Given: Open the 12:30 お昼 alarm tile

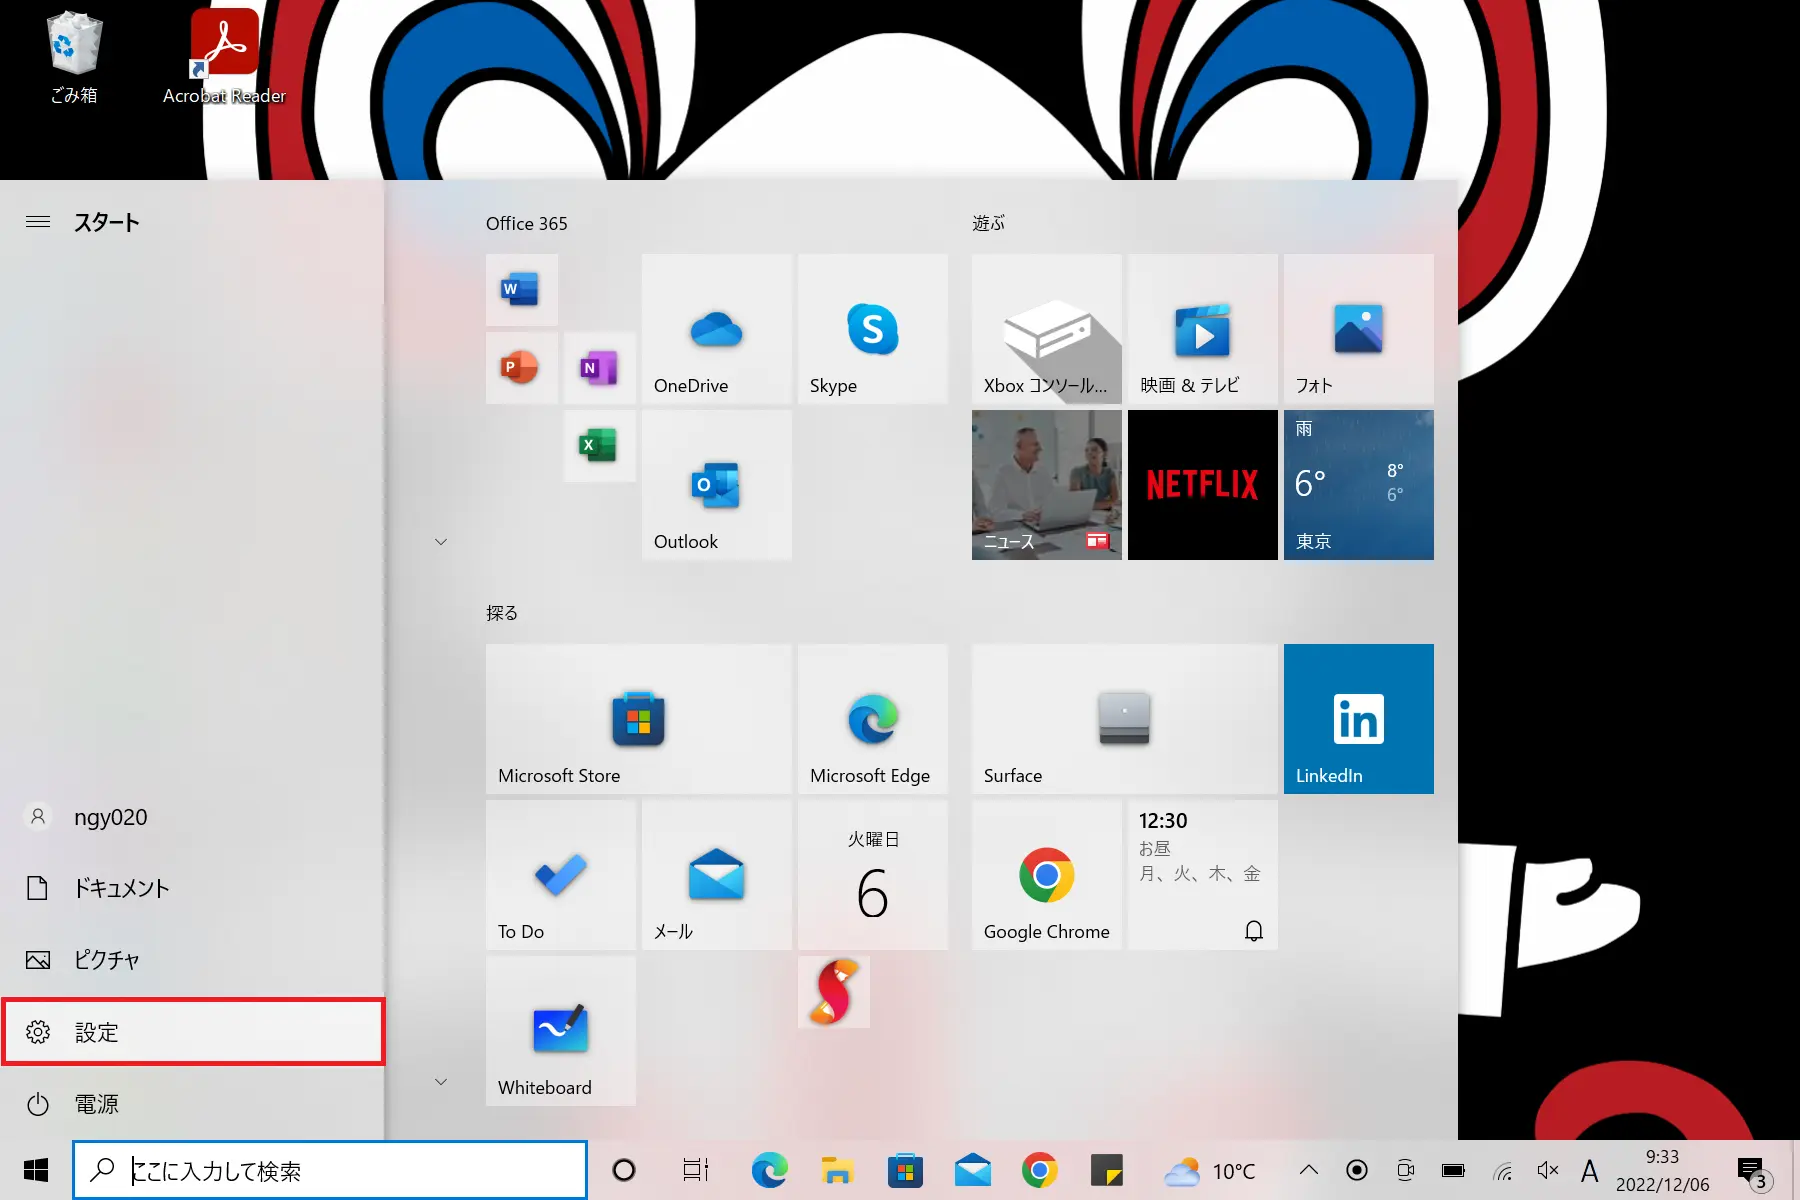Looking at the screenshot, I should [1203, 875].
